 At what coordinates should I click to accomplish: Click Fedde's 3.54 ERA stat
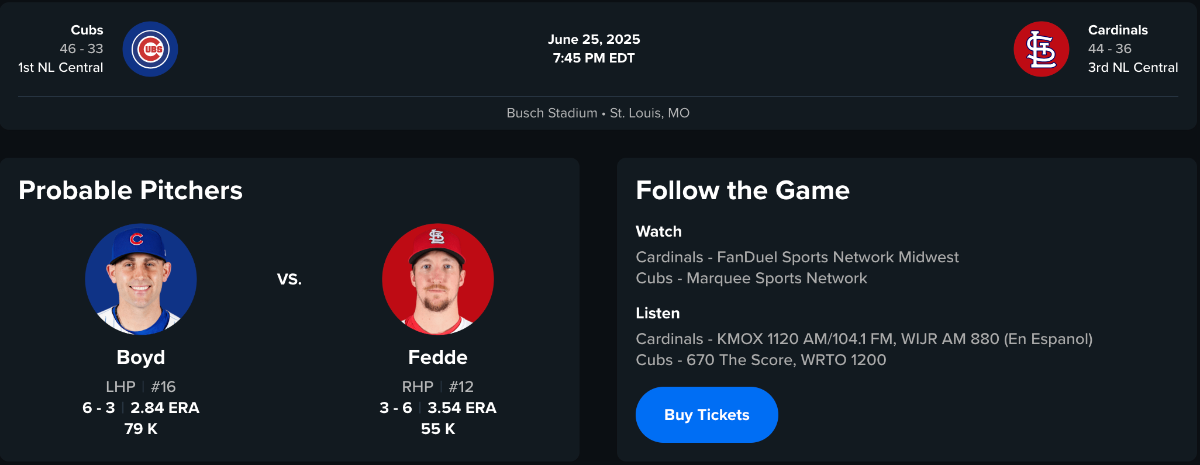[462, 408]
